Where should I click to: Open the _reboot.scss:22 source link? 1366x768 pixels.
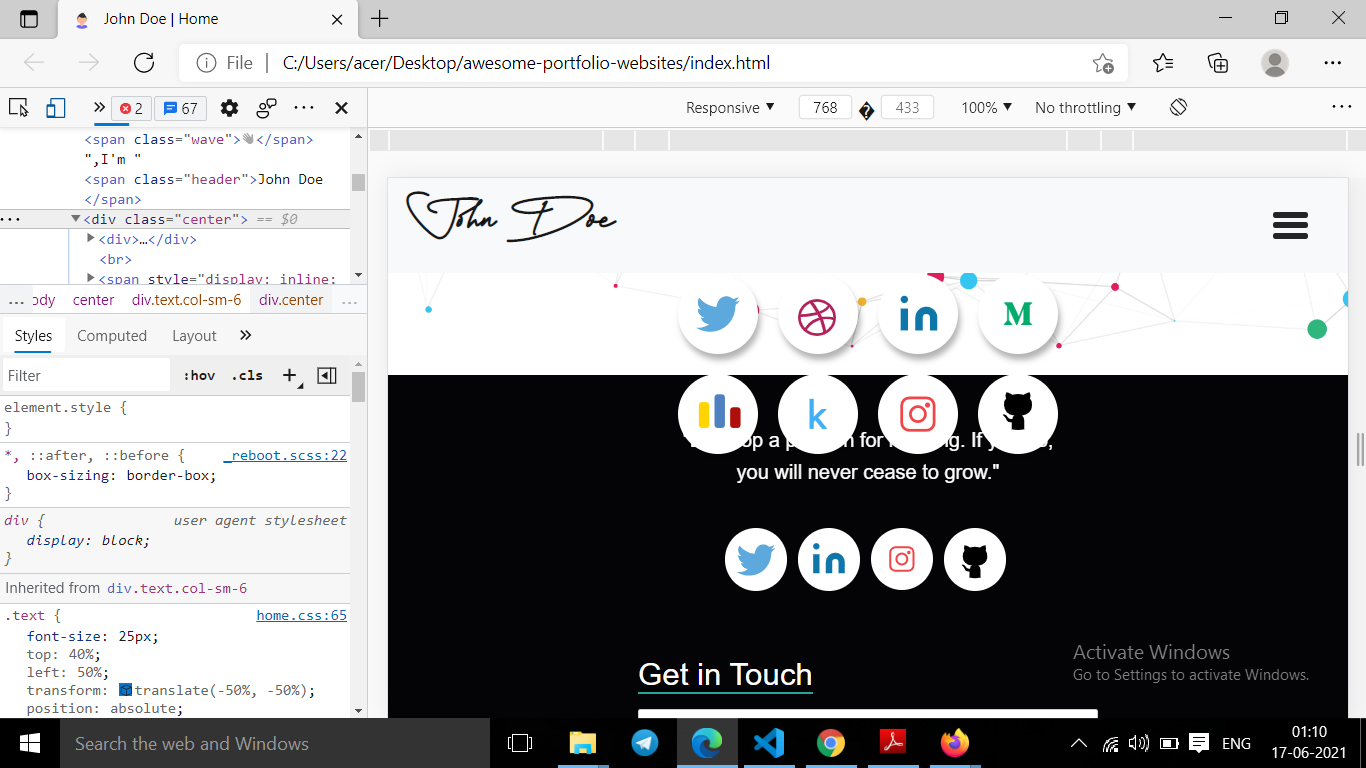(x=302, y=455)
